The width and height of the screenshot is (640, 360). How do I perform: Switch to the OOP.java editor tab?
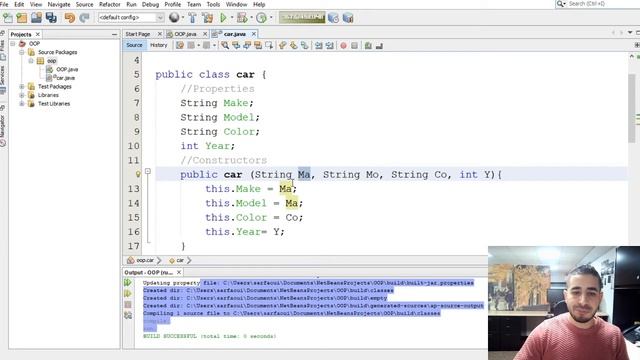185,34
